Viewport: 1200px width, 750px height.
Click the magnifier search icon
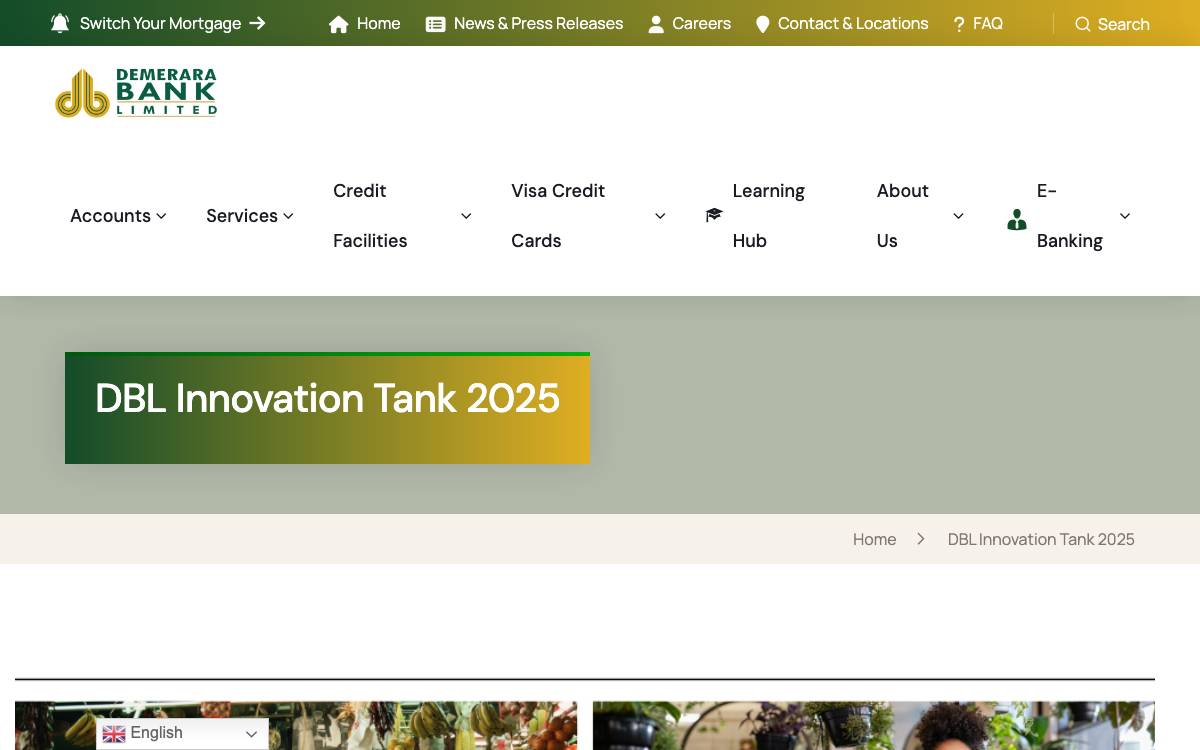1083,24
